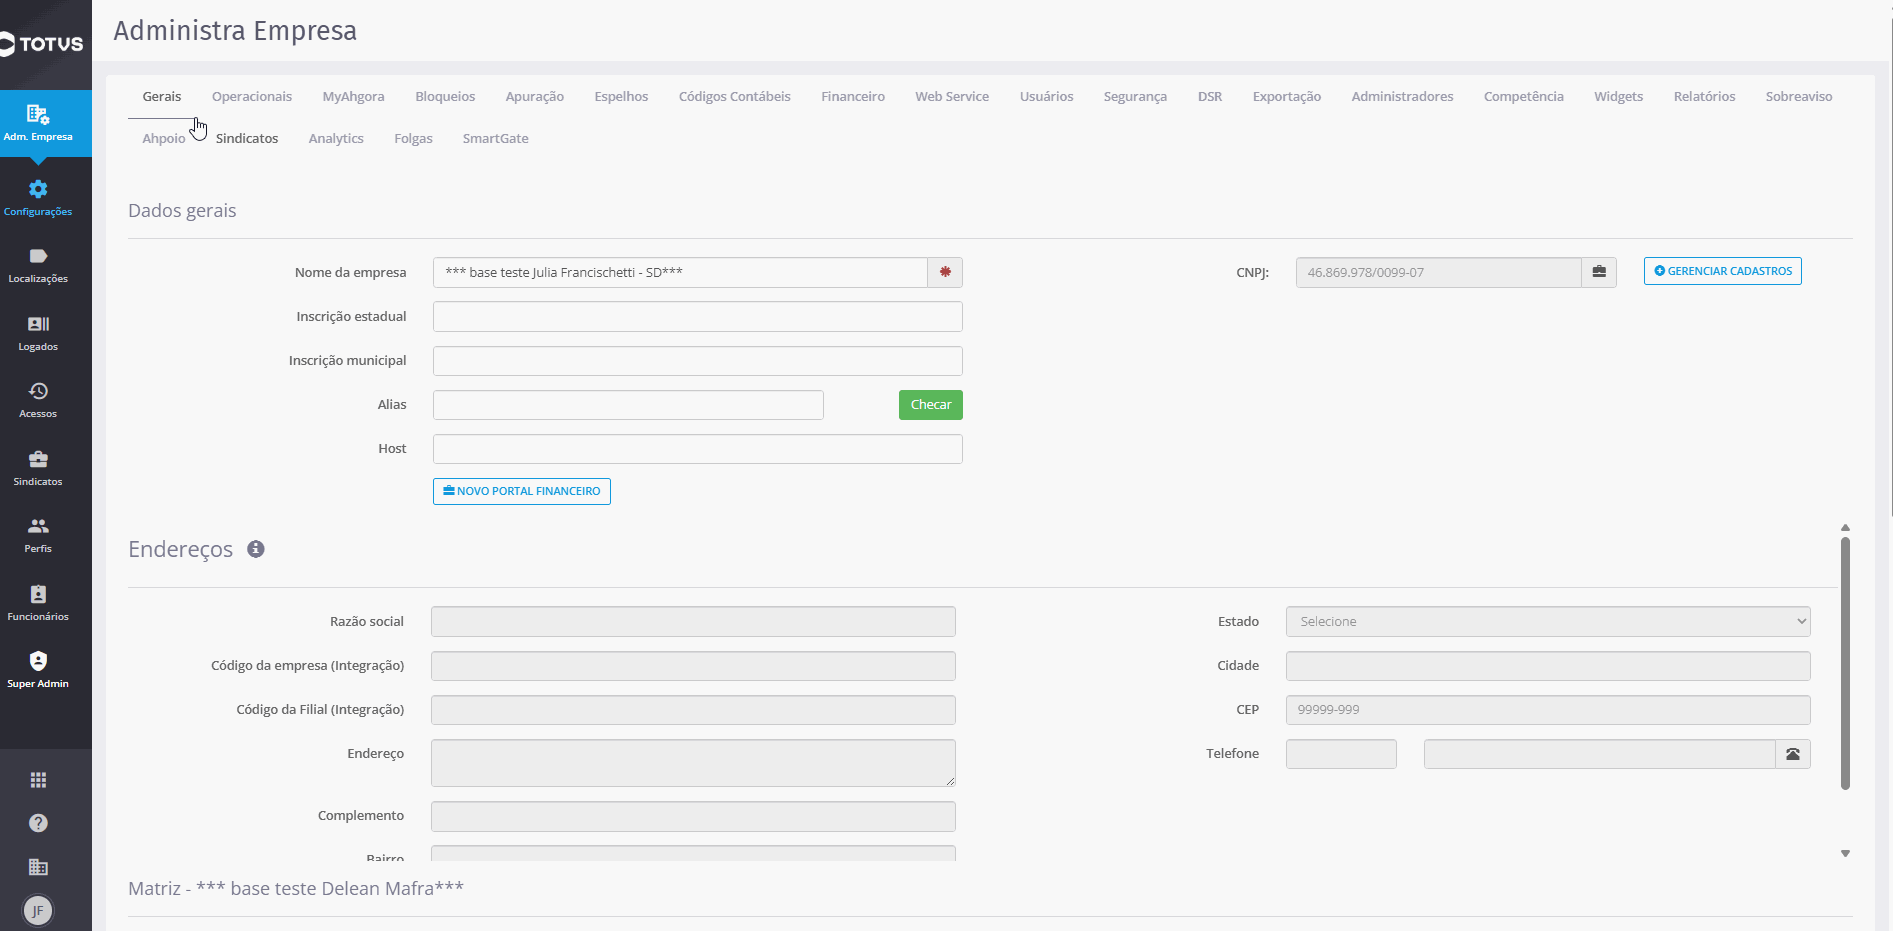Screen dimensions: 1893x931
Task: Switch to Espelhos tab
Action: point(621,96)
